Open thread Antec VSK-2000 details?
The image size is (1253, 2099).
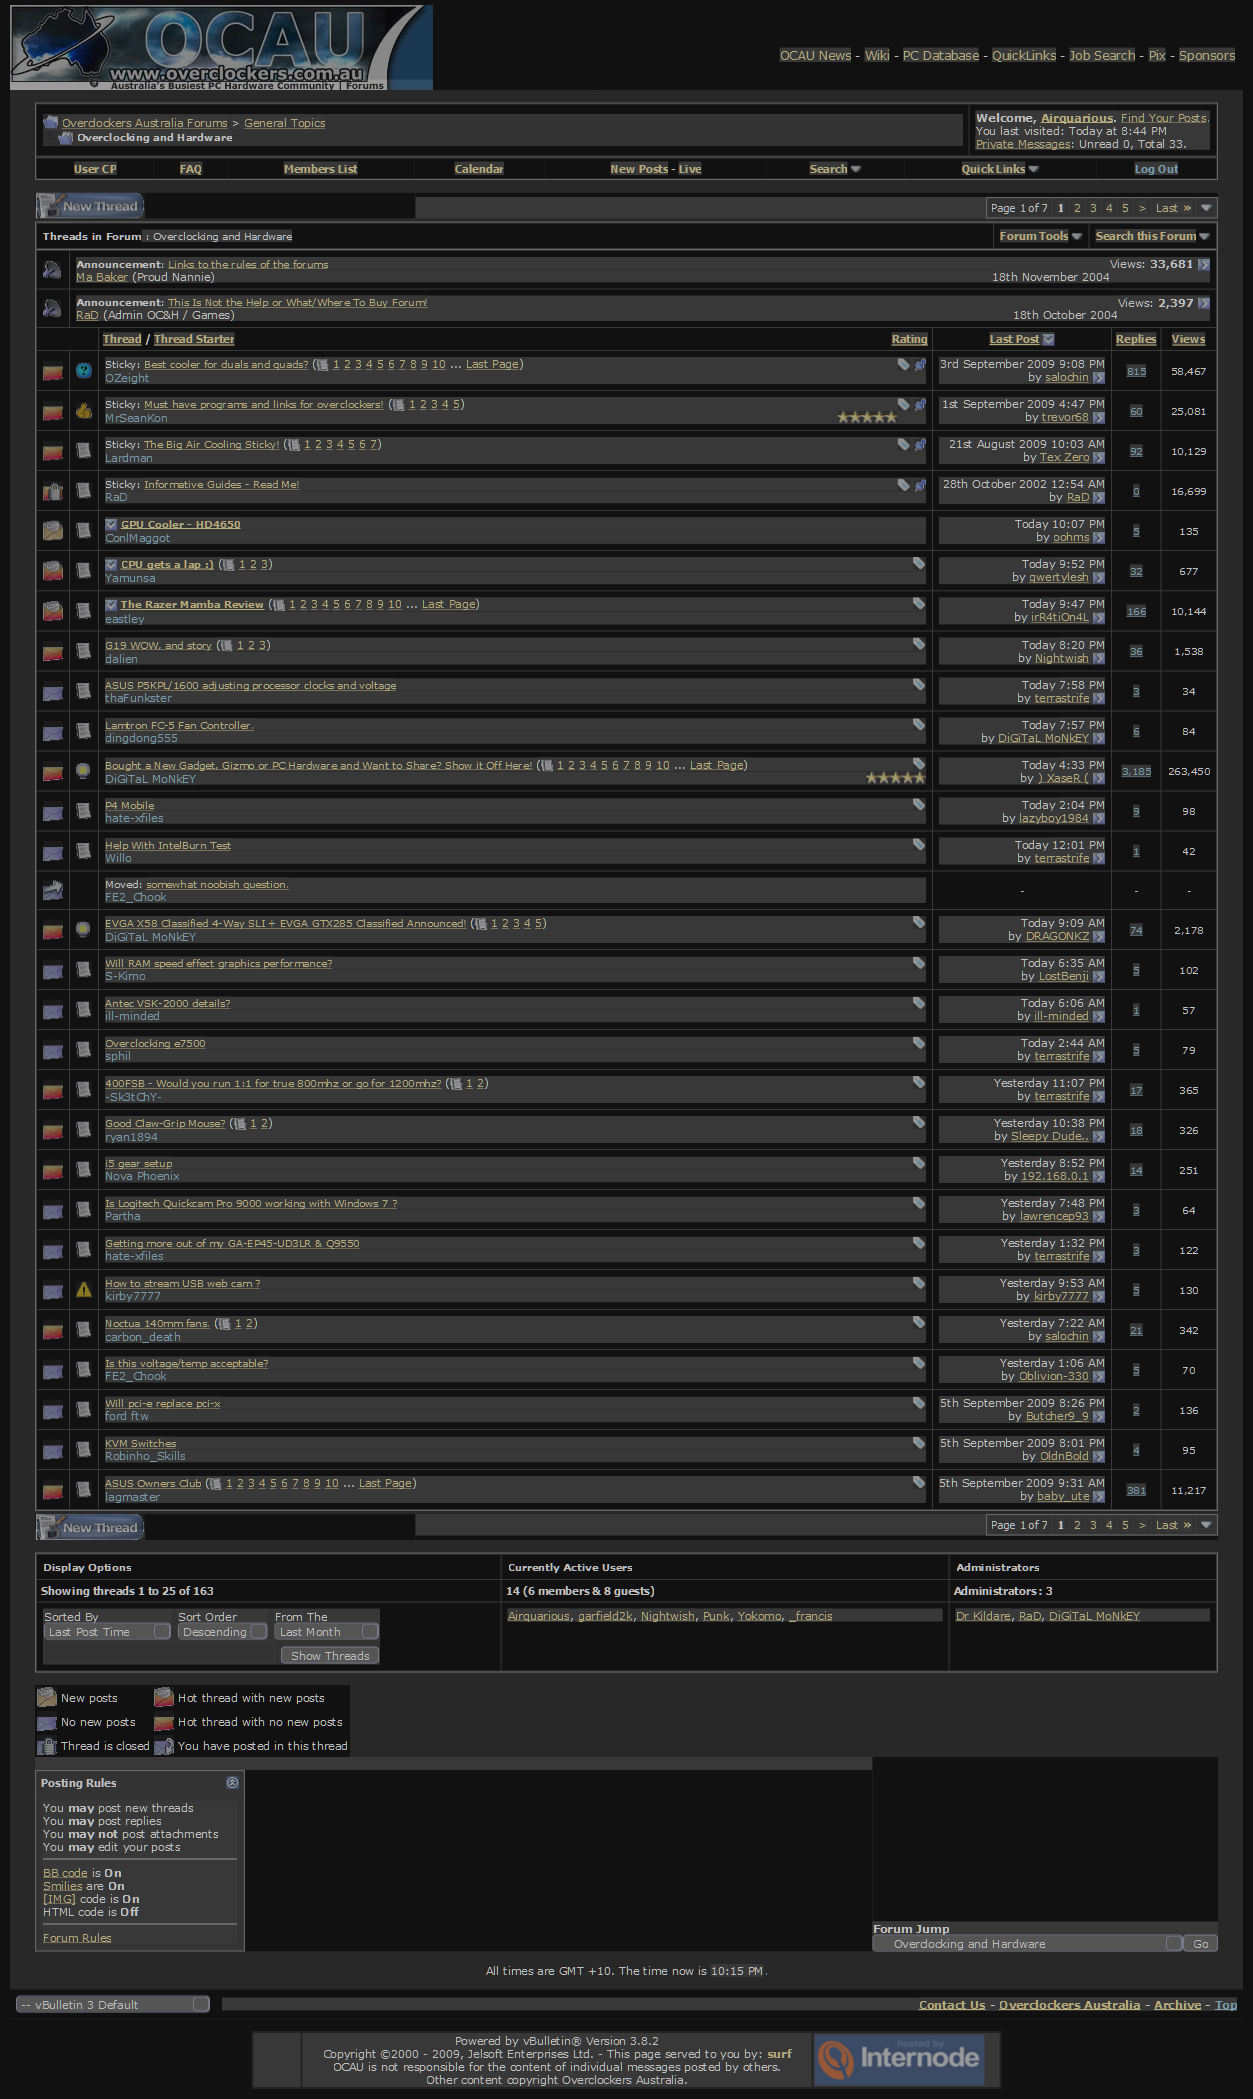(x=168, y=1003)
